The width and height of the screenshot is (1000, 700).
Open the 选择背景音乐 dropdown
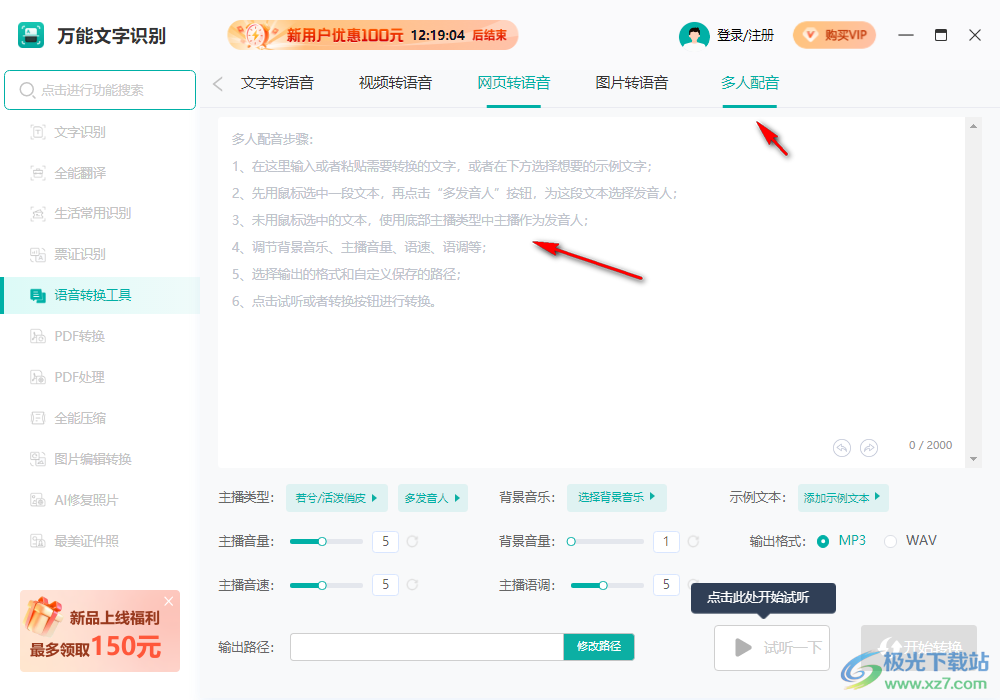tap(617, 497)
